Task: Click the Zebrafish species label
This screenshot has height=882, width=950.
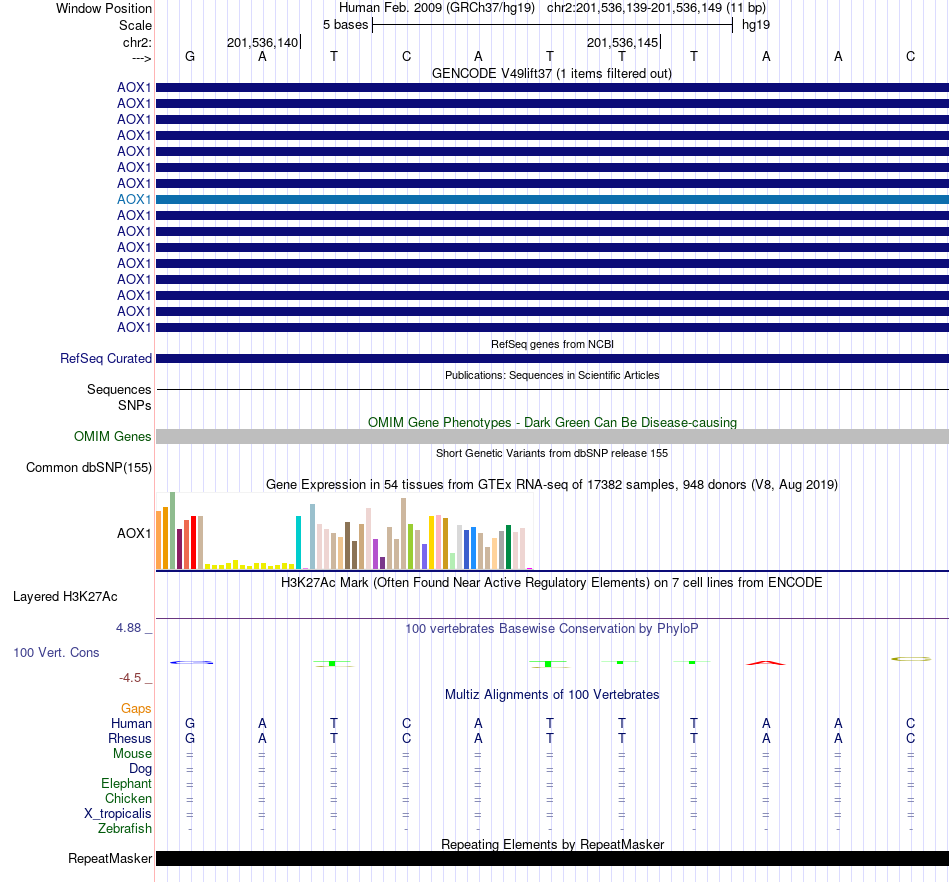Action: pyautogui.click(x=125, y=829)
